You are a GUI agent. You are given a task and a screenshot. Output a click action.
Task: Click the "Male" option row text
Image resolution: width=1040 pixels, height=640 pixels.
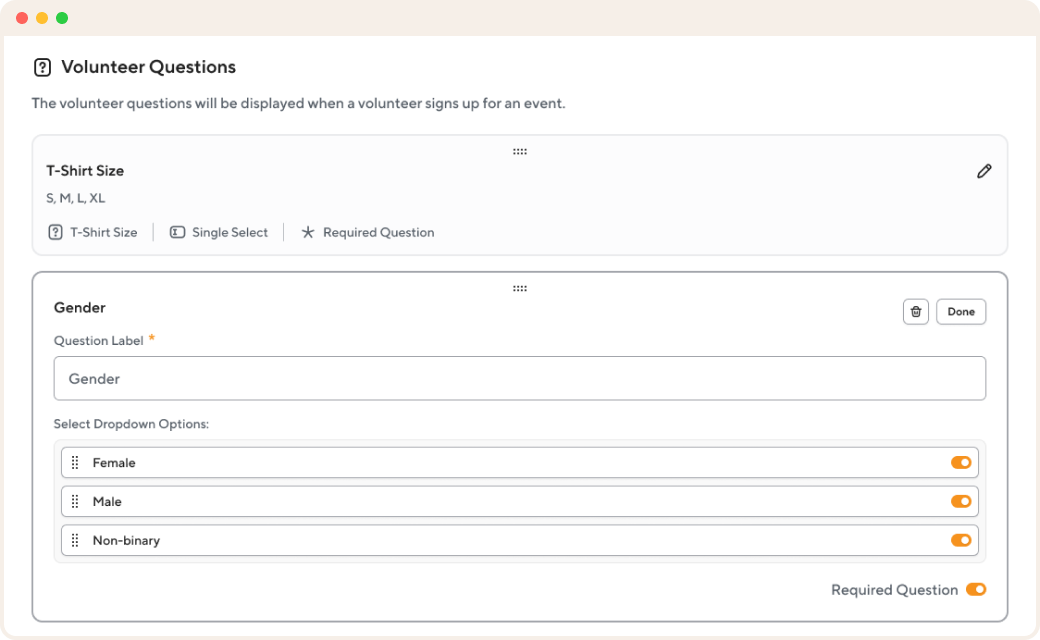[x=107, y=501]
